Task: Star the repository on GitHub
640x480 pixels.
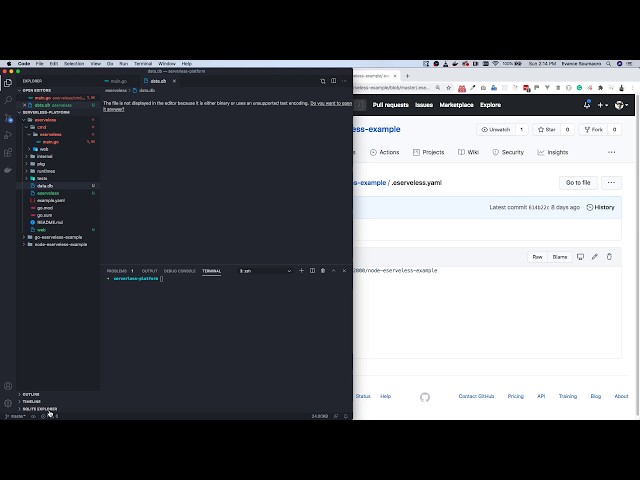Action: point(547,129)
